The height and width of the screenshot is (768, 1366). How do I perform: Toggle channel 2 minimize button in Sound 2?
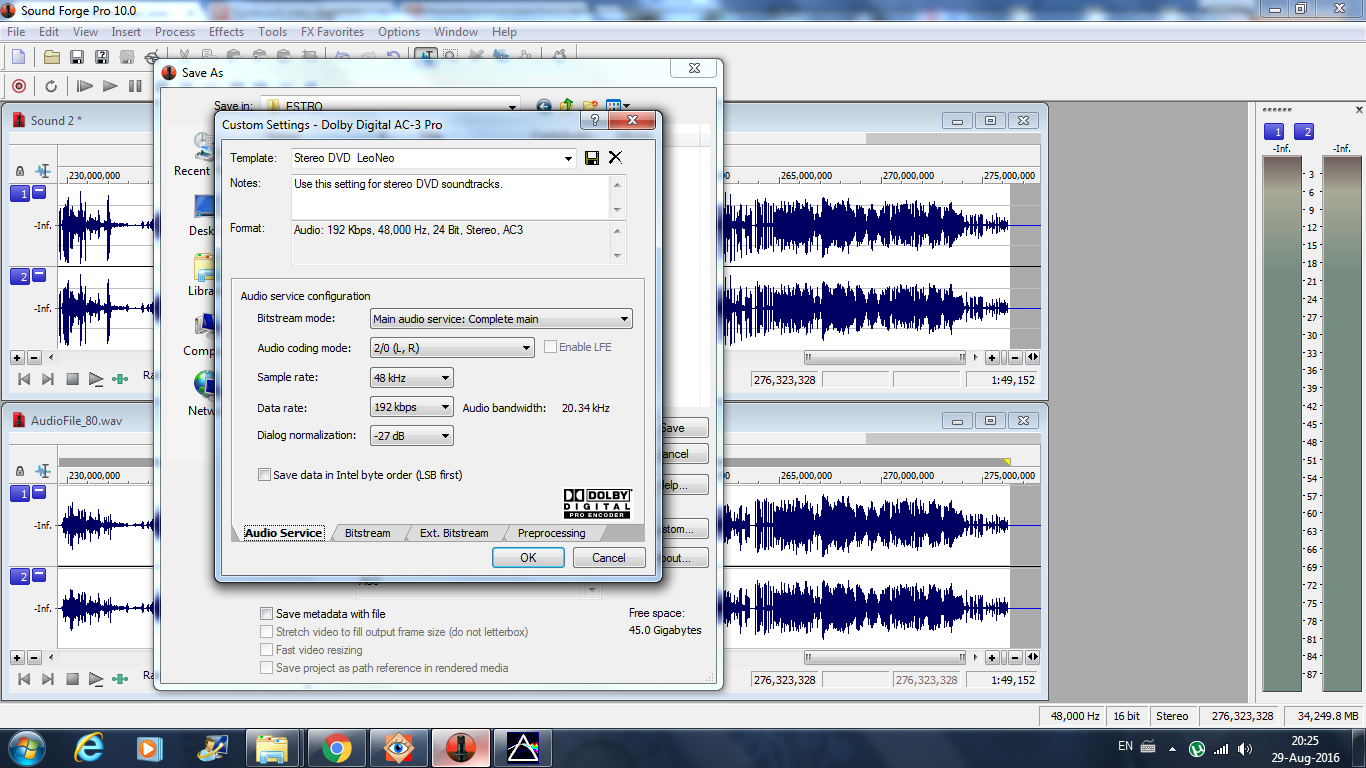click(39, 275)
